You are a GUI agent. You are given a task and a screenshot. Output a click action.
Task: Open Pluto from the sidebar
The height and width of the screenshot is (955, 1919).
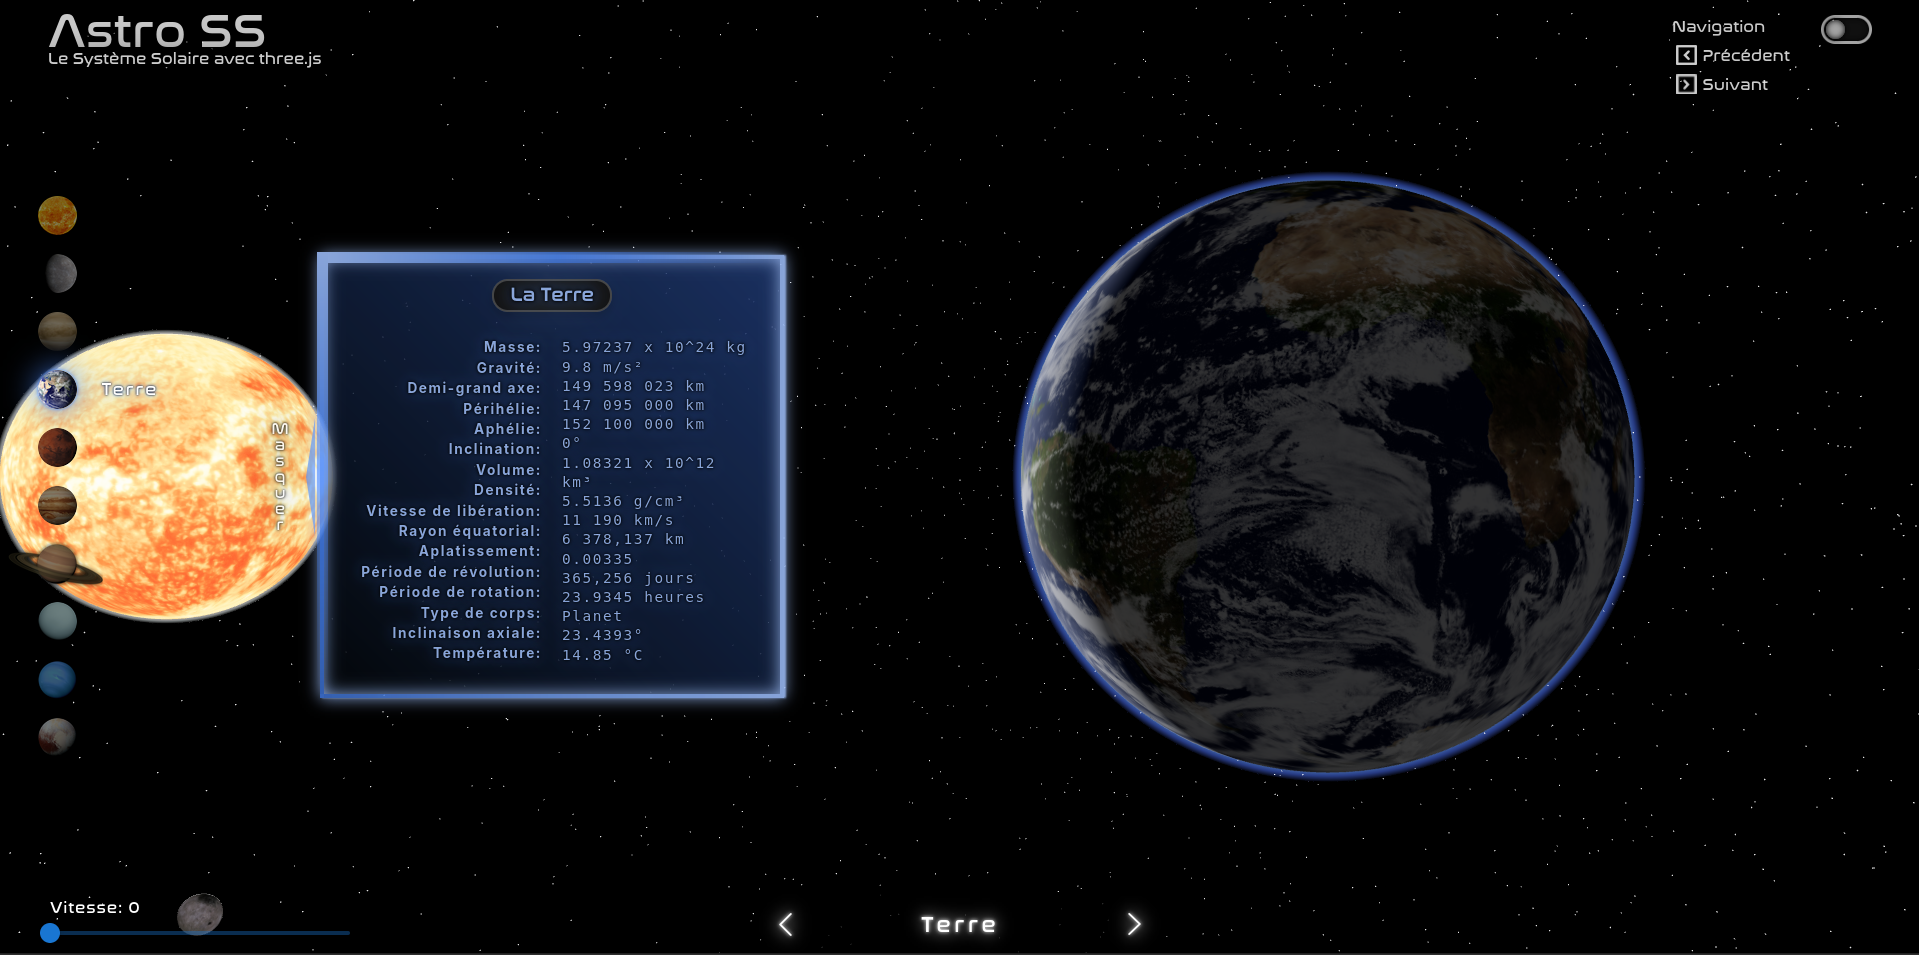click(x=57, y=737)
